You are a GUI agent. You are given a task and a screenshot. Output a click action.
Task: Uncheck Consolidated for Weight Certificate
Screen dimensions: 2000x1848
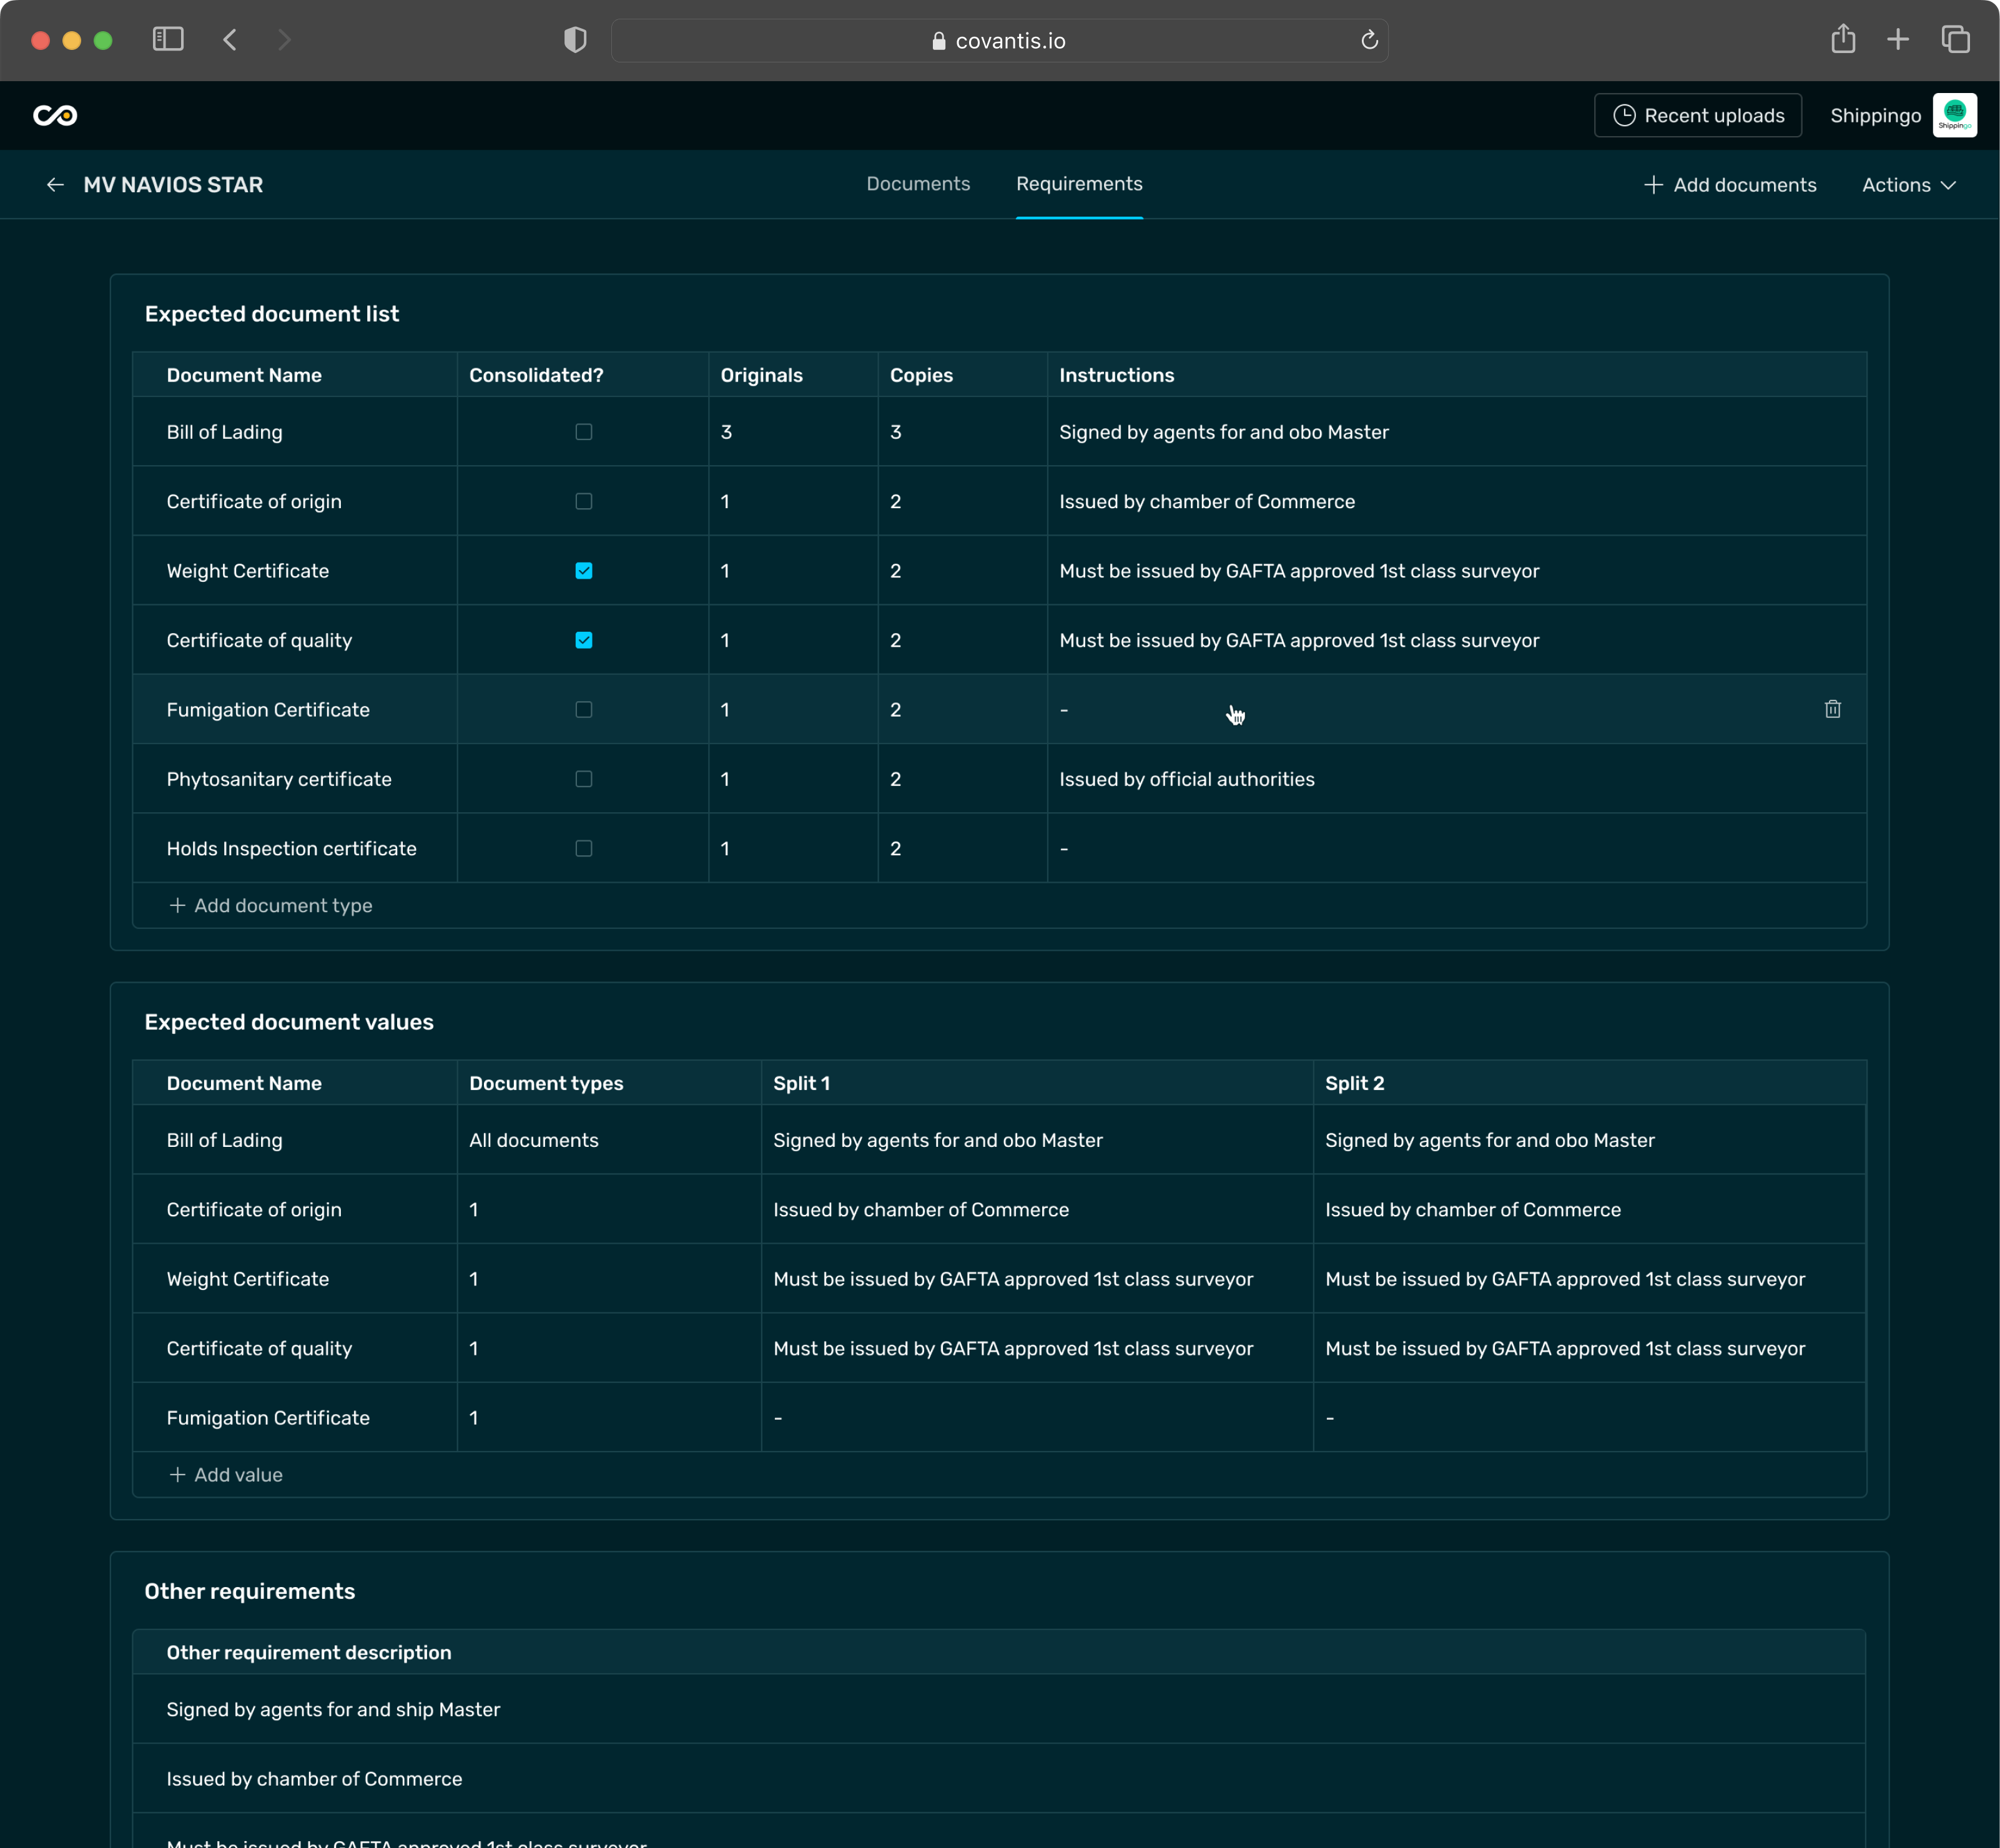click(x=584, y=571)
